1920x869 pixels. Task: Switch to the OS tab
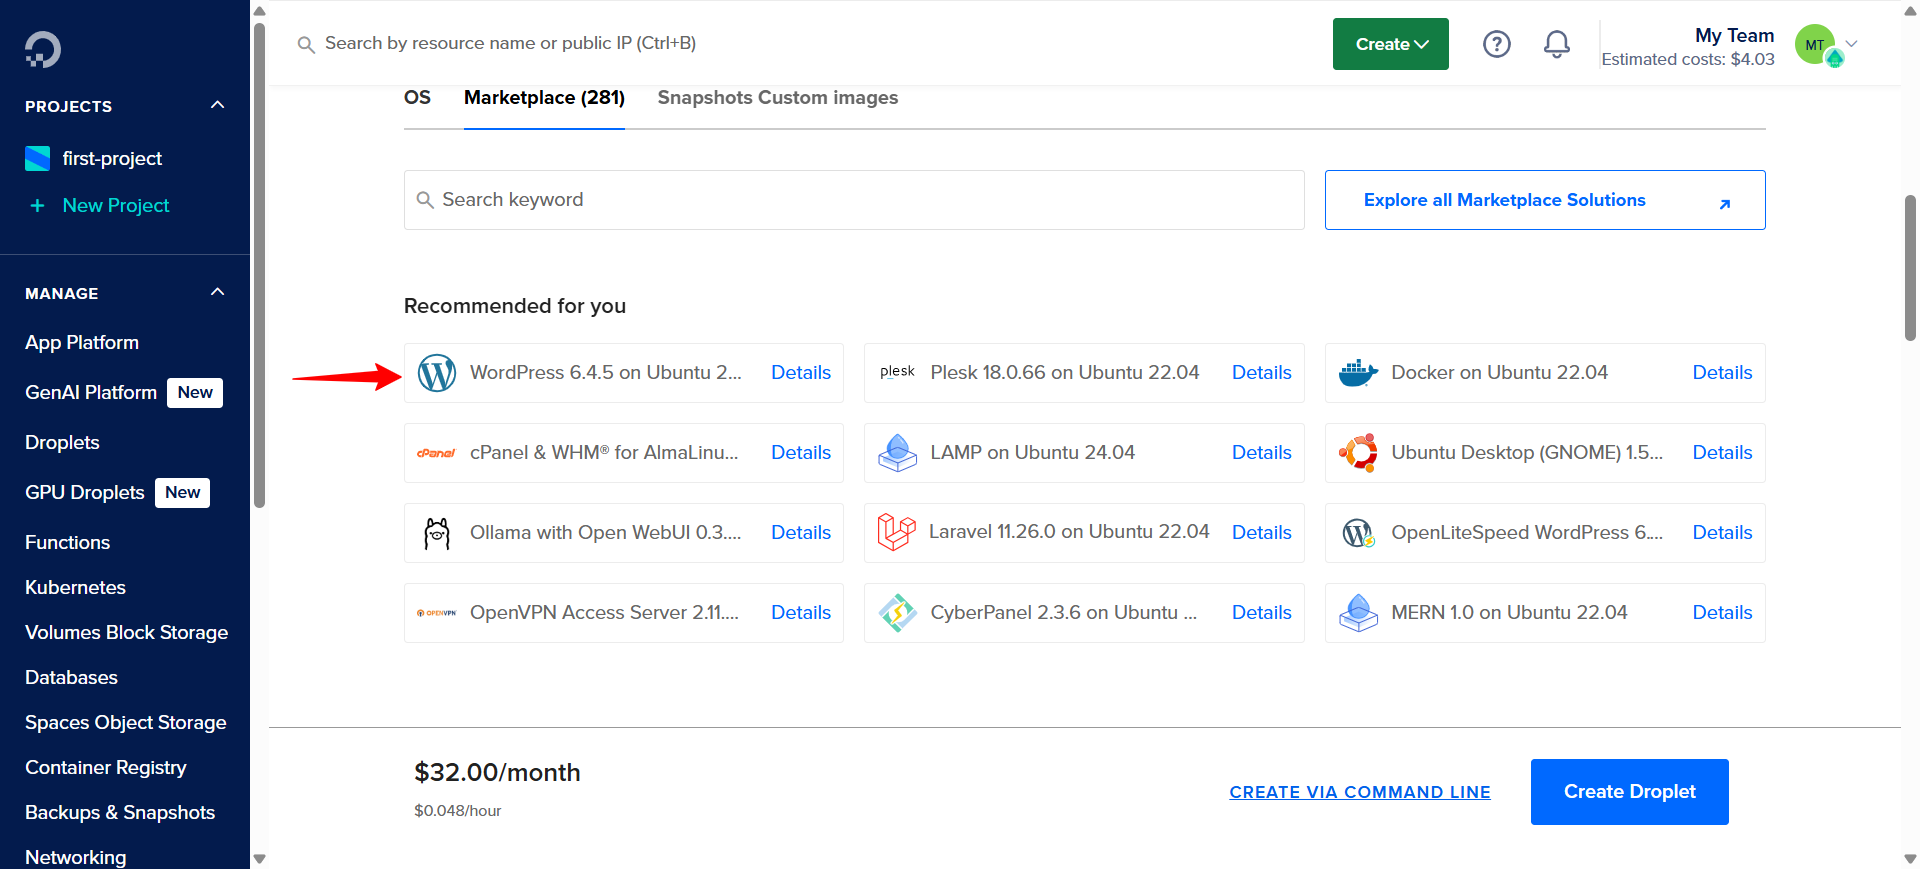(417, 98)
